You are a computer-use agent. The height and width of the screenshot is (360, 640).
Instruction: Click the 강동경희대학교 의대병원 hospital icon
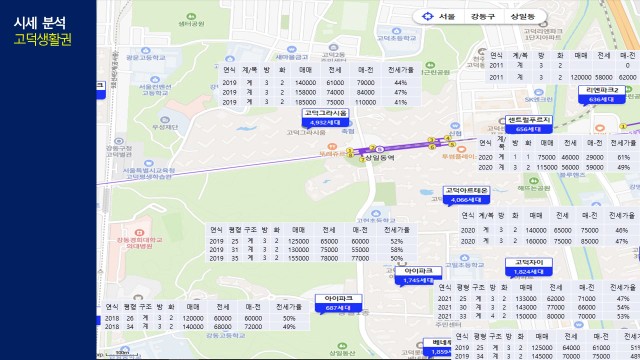(139, 232)
